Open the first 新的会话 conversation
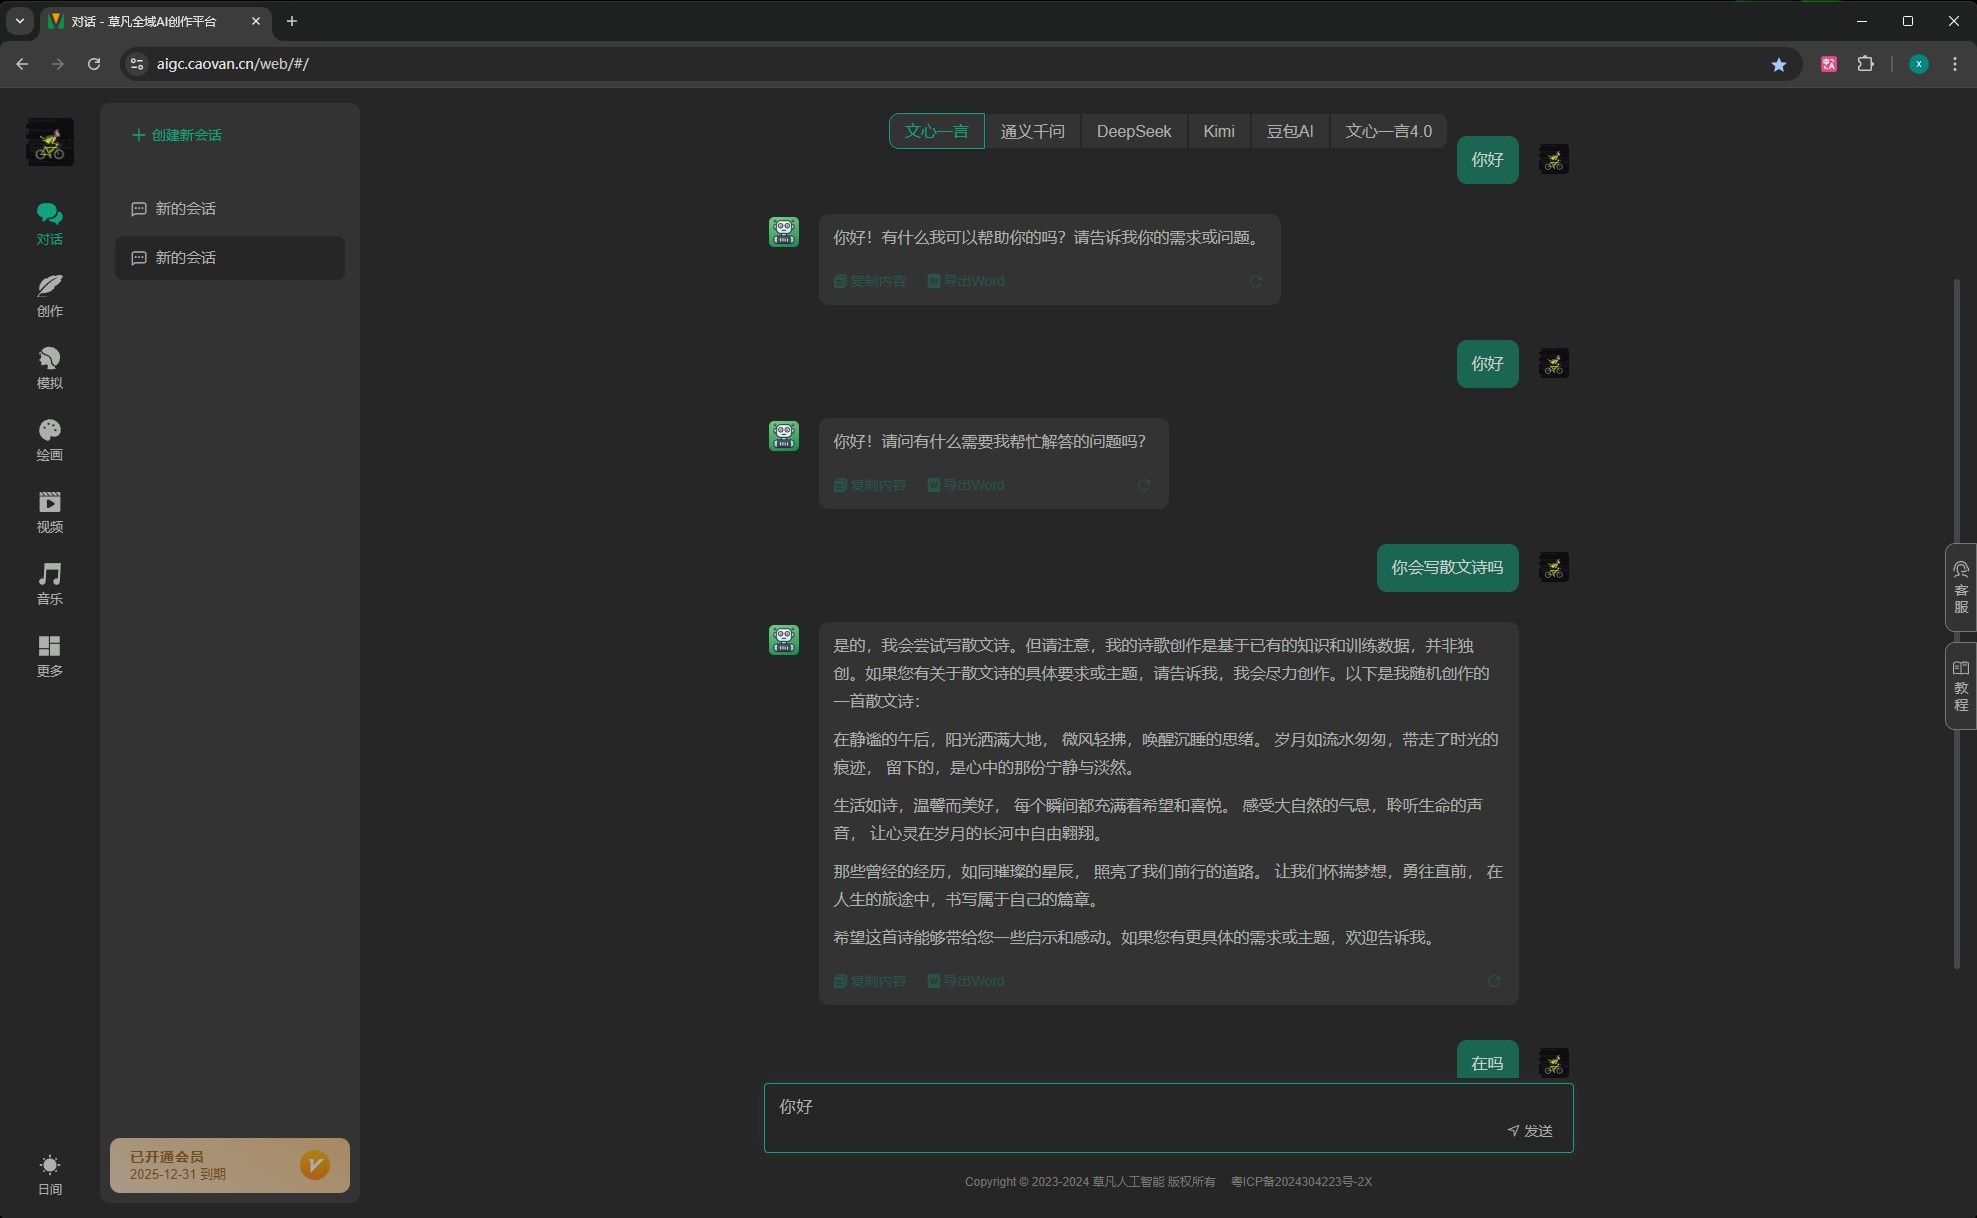The image size is (1977, 1218). pyautogui.click(x=230, y=208)
